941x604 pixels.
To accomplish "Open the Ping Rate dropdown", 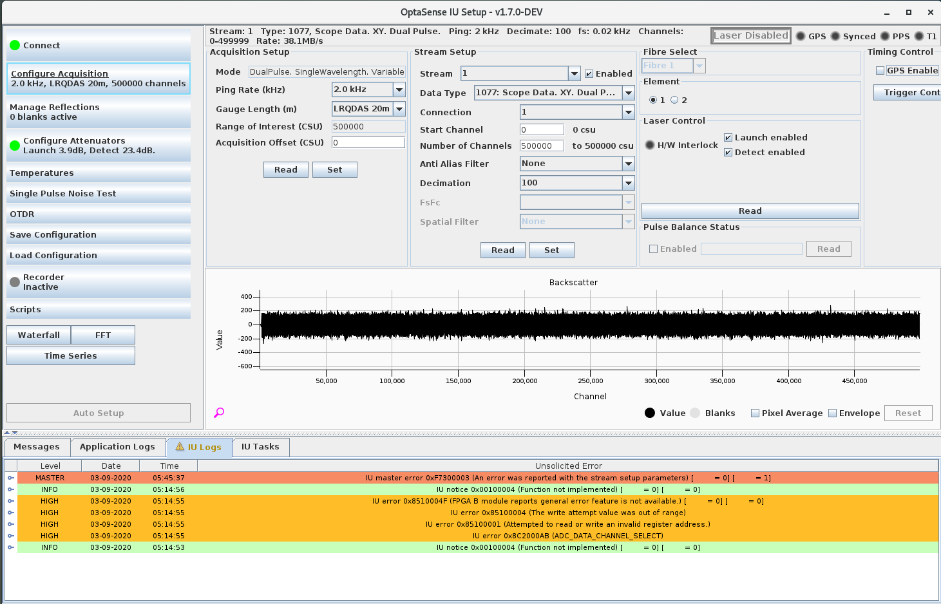I will (398, 90).
